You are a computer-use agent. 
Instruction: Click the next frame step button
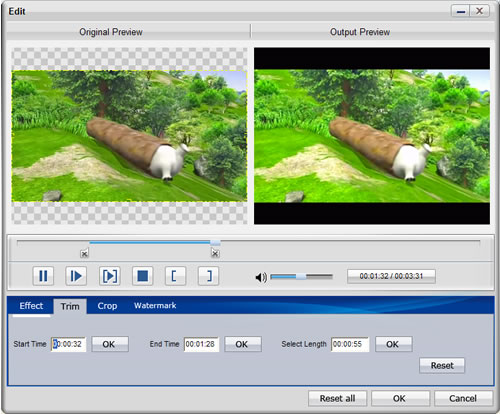pos(76,276)
